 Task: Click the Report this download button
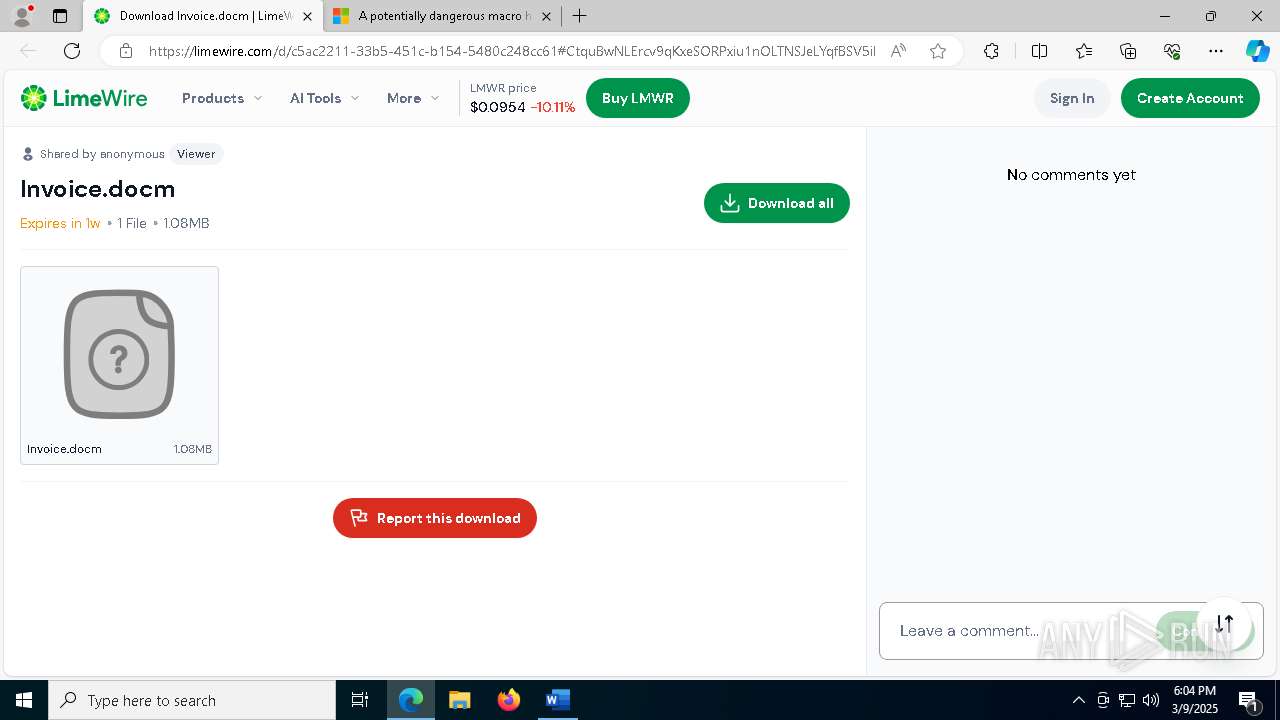tap(435, 518)
